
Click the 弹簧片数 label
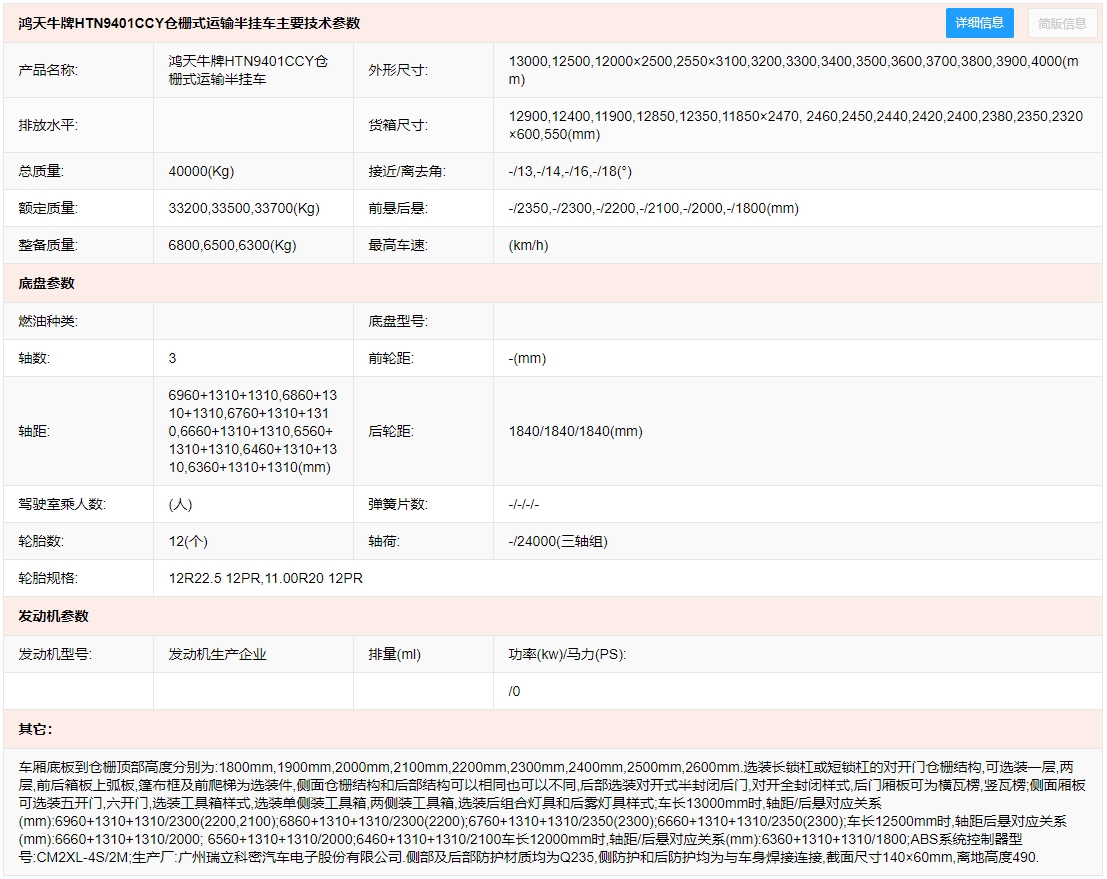(397, 504)
